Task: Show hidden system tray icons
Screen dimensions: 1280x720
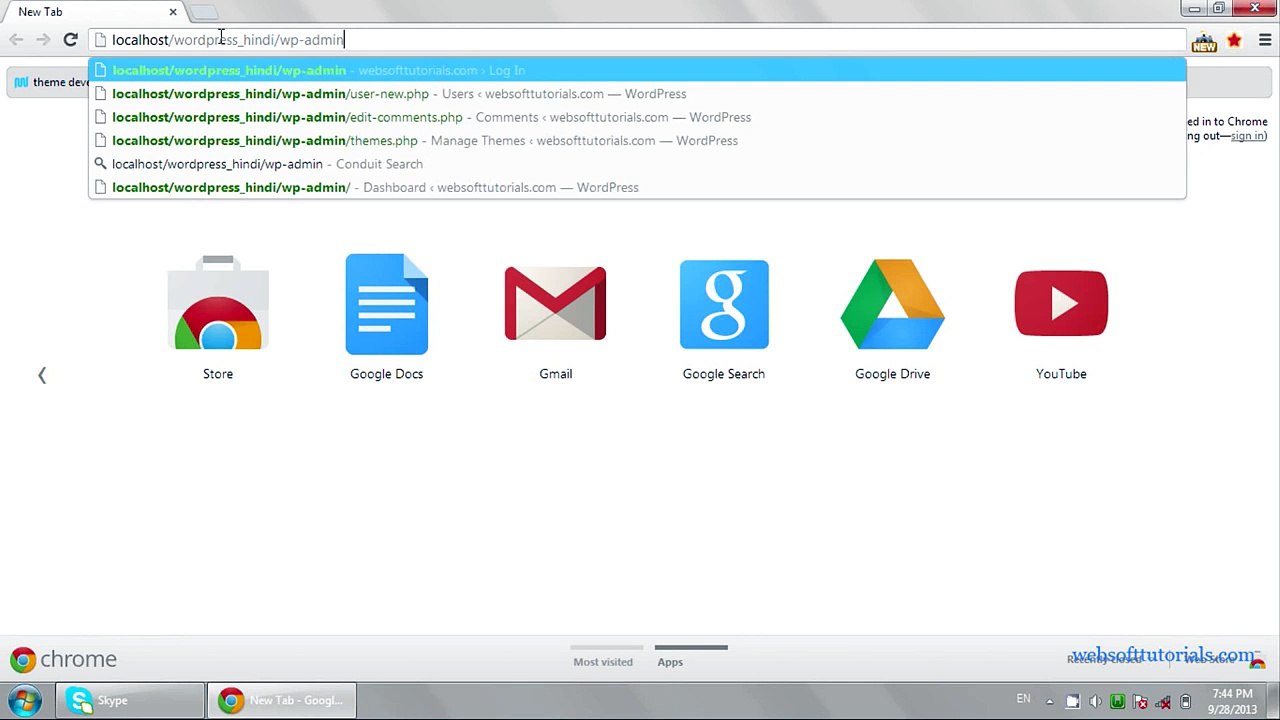Action: click(1049, 701)
